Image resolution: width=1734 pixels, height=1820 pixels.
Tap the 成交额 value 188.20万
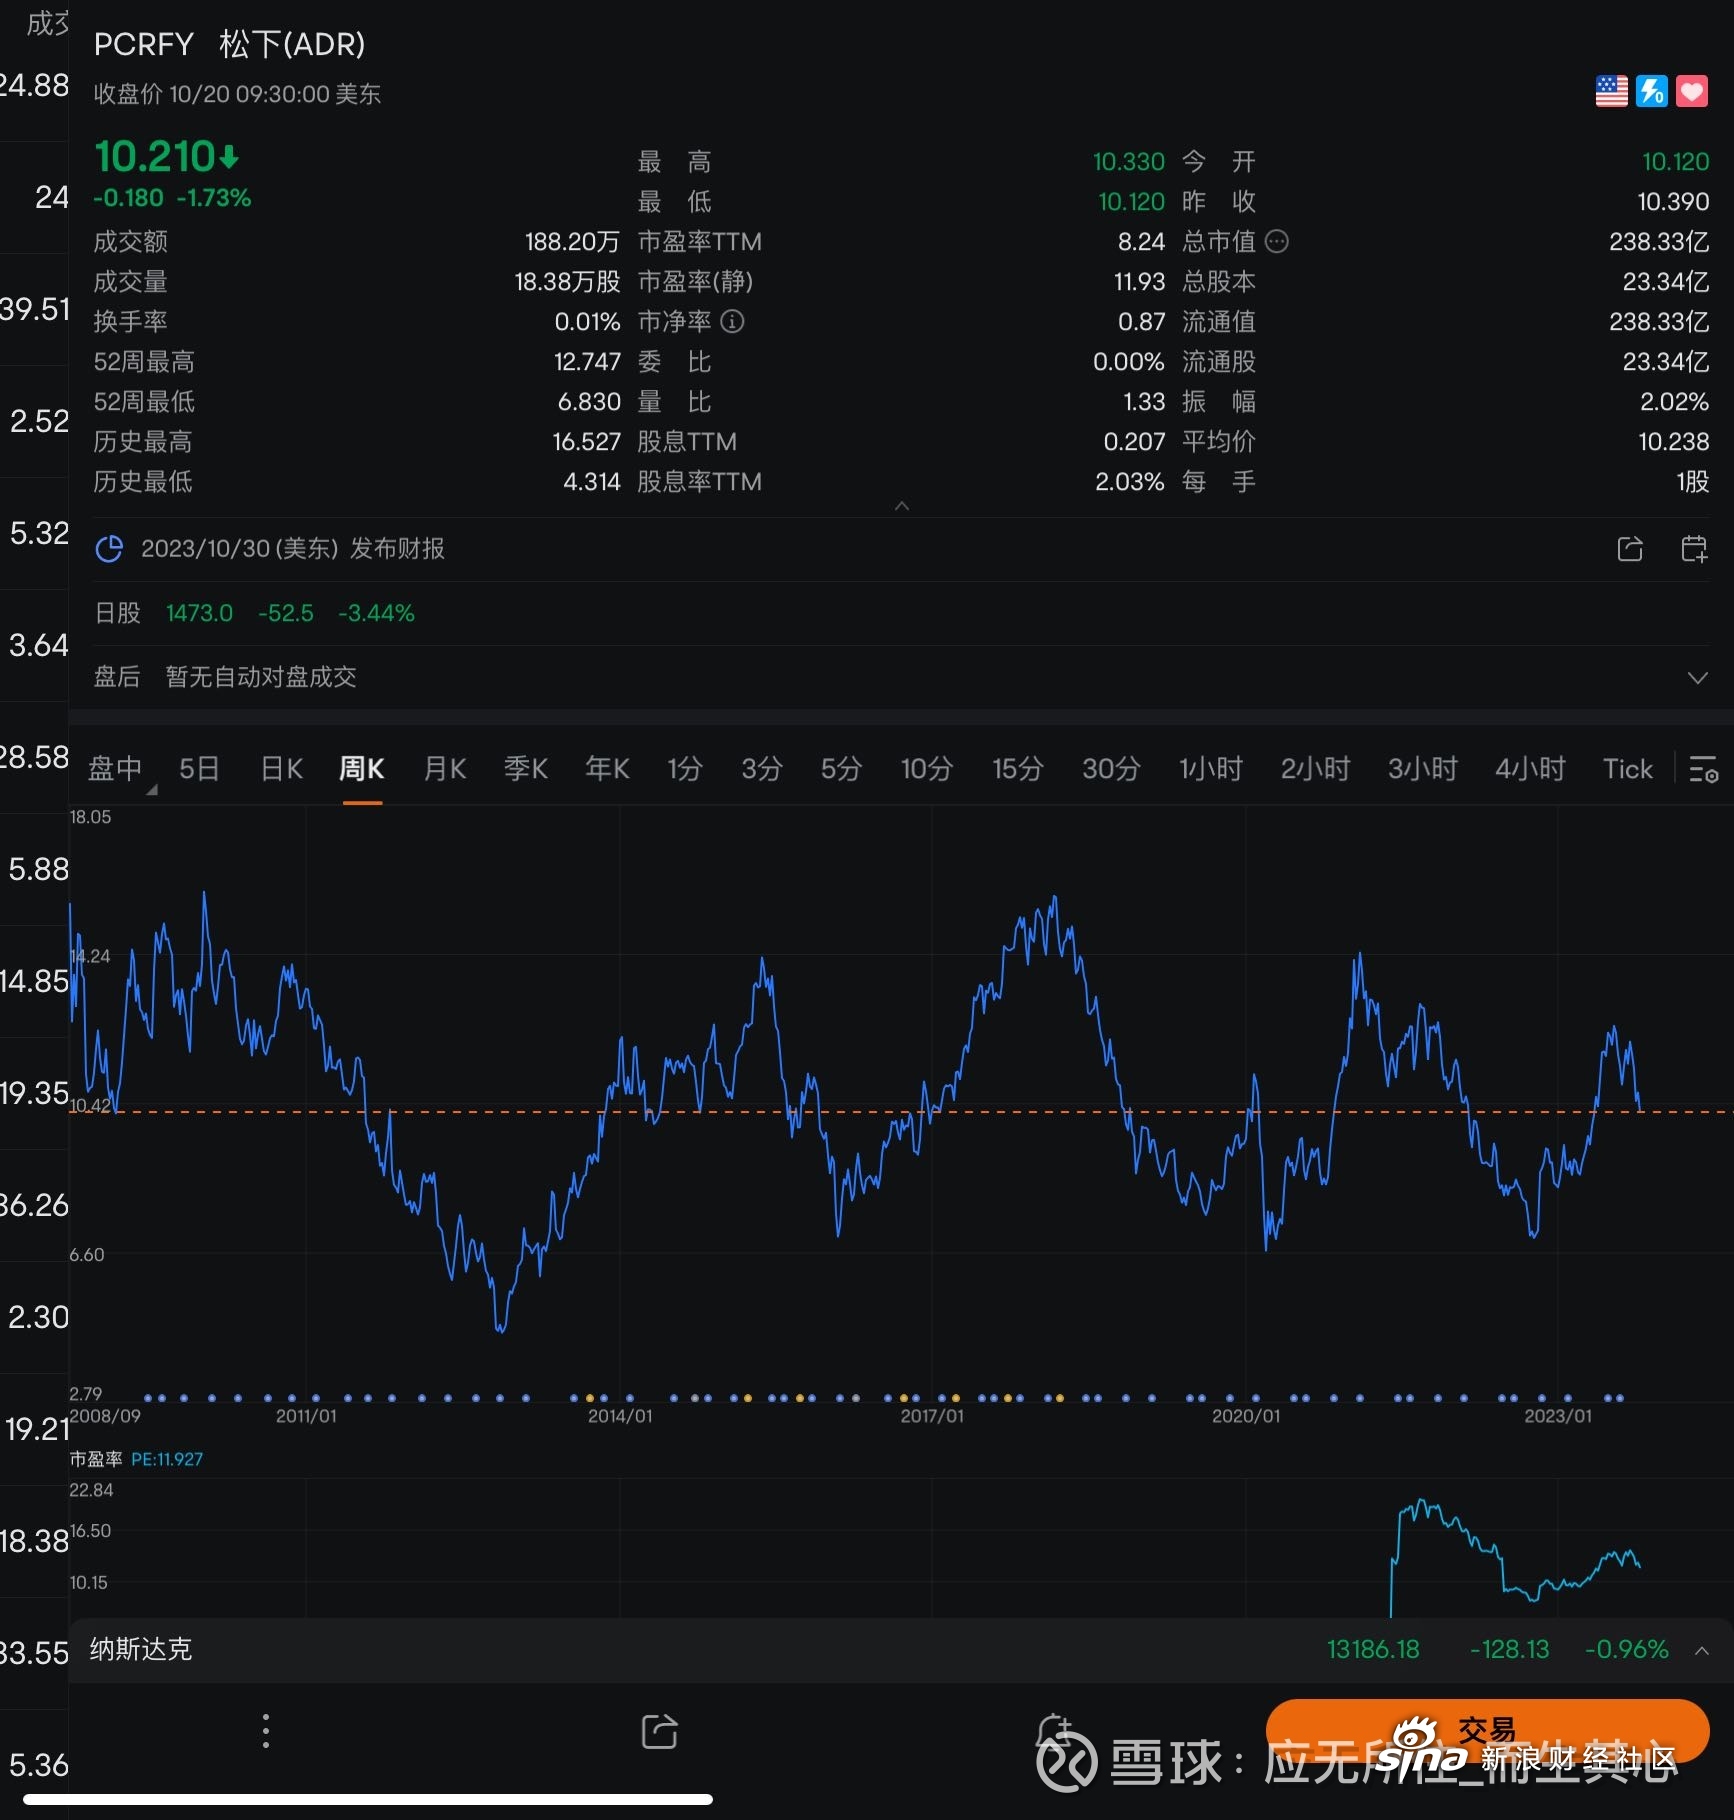(x=572, y=241)
